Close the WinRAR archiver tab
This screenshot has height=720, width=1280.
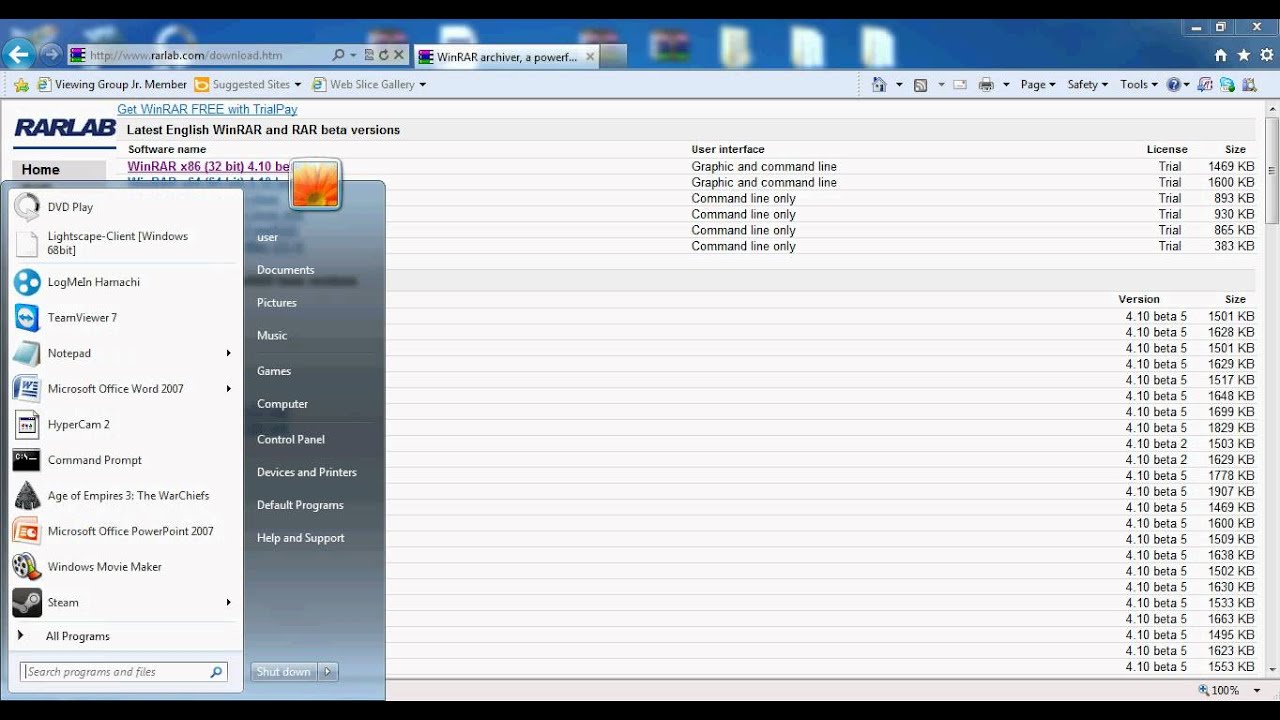click(590, 57)
